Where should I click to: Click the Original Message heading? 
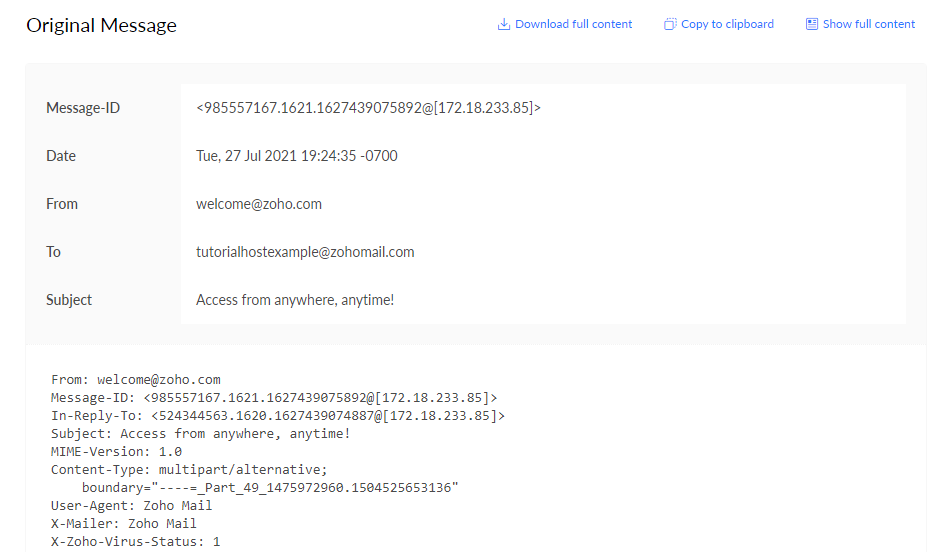101,26
